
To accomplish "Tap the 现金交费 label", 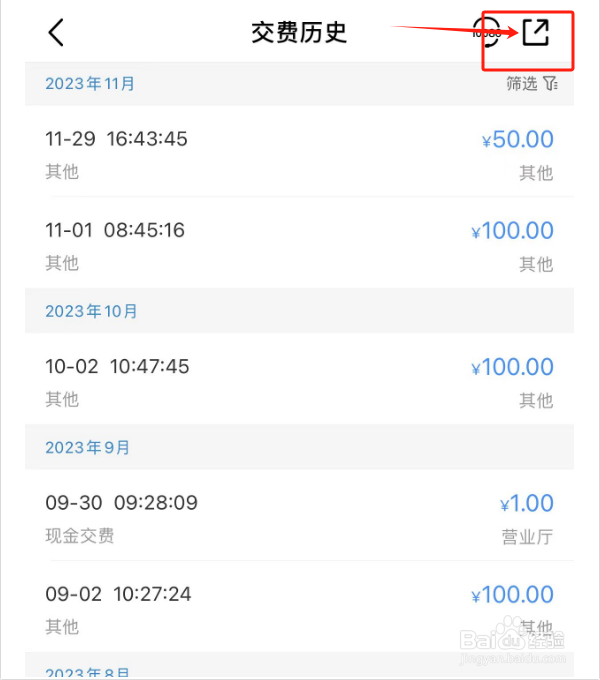I will point(80,536).
